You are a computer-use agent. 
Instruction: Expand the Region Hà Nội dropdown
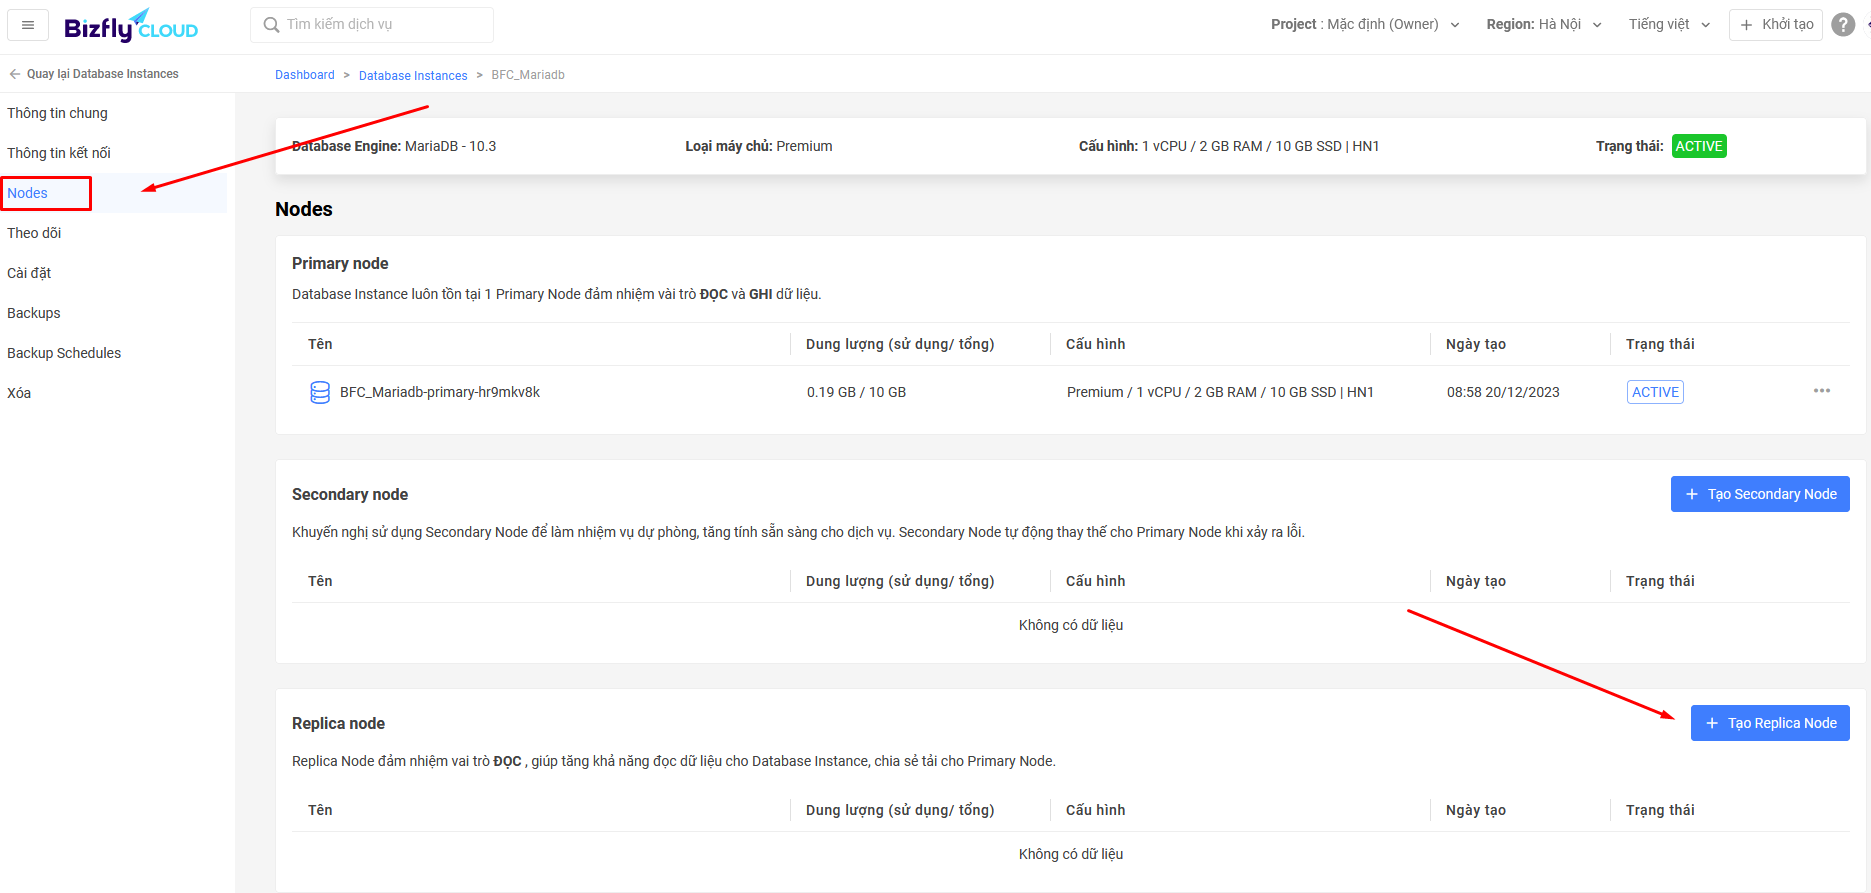(1544, 25)
